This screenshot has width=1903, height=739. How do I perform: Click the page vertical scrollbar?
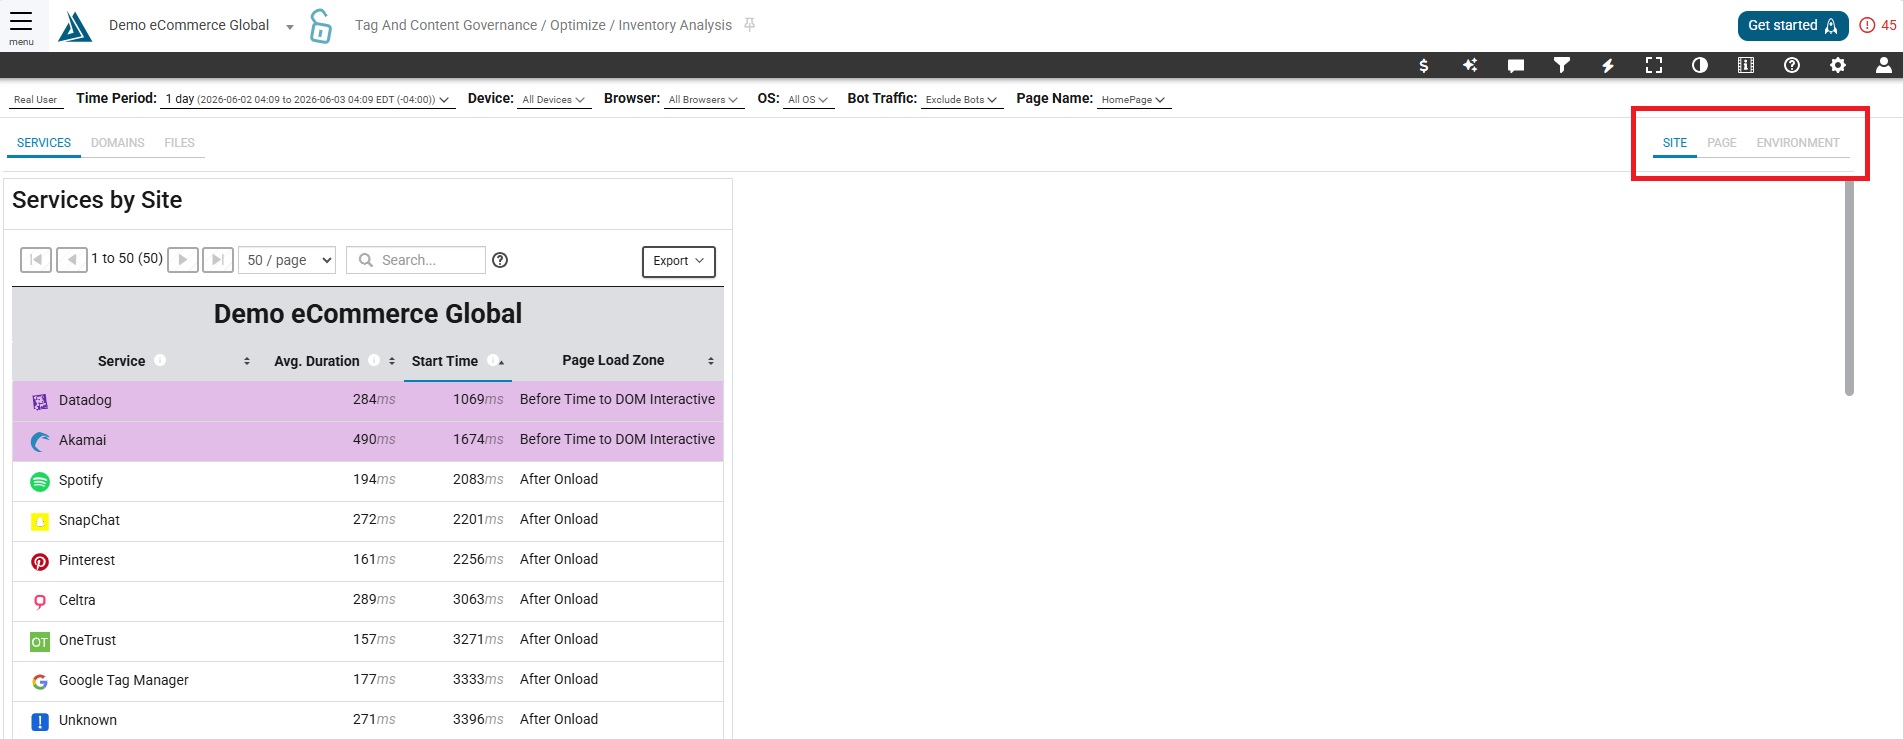(x=1849, y=288)
